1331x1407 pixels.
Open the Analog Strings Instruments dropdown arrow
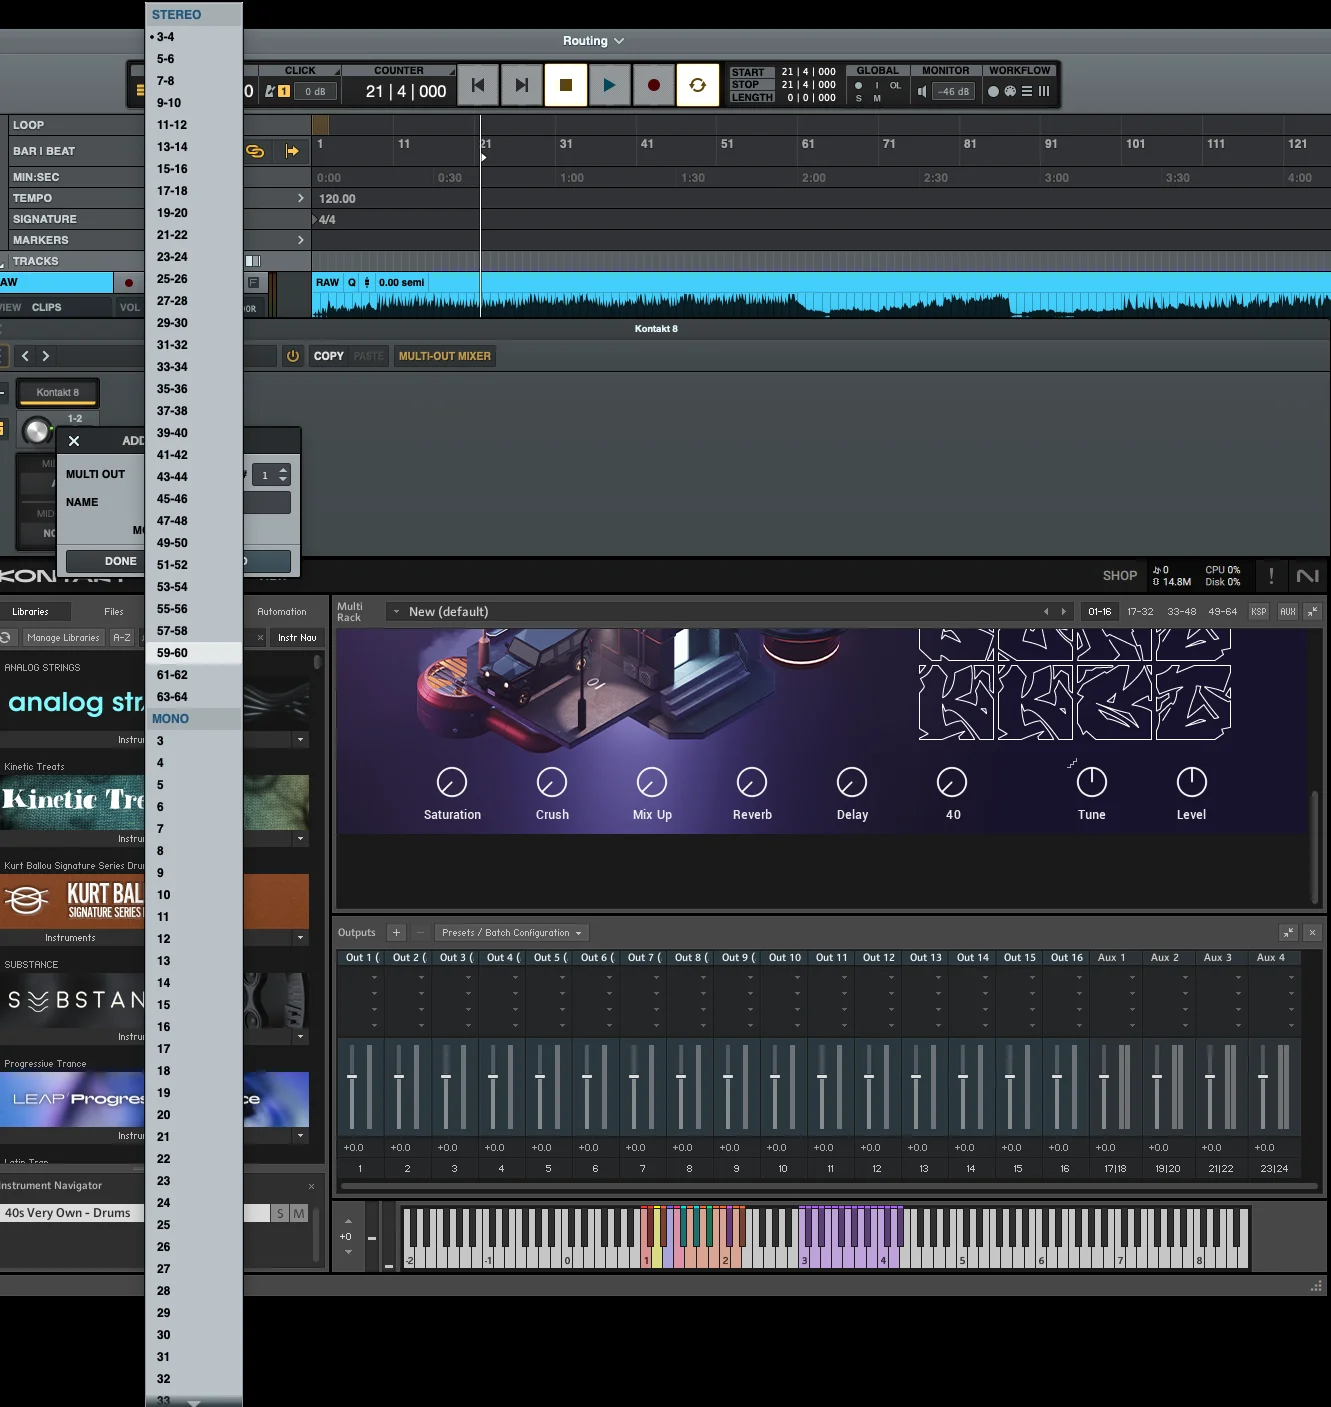coord(301,740)
